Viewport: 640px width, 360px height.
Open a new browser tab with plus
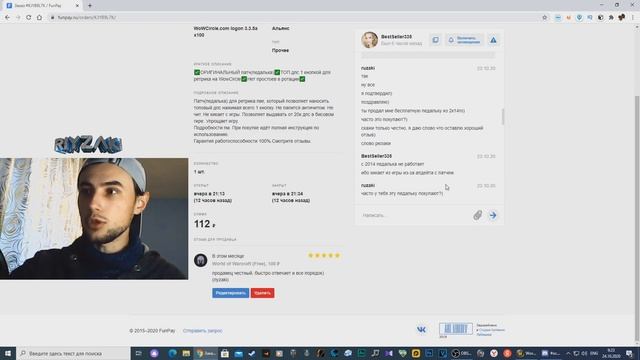point(90,6)
